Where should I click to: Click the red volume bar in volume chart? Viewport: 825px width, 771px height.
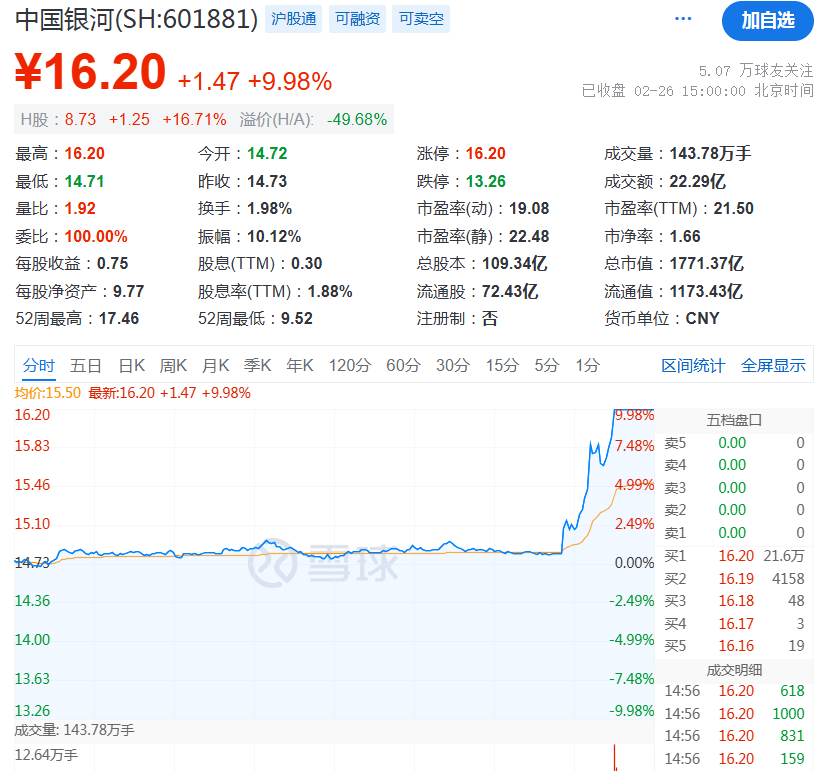point(615,758)
